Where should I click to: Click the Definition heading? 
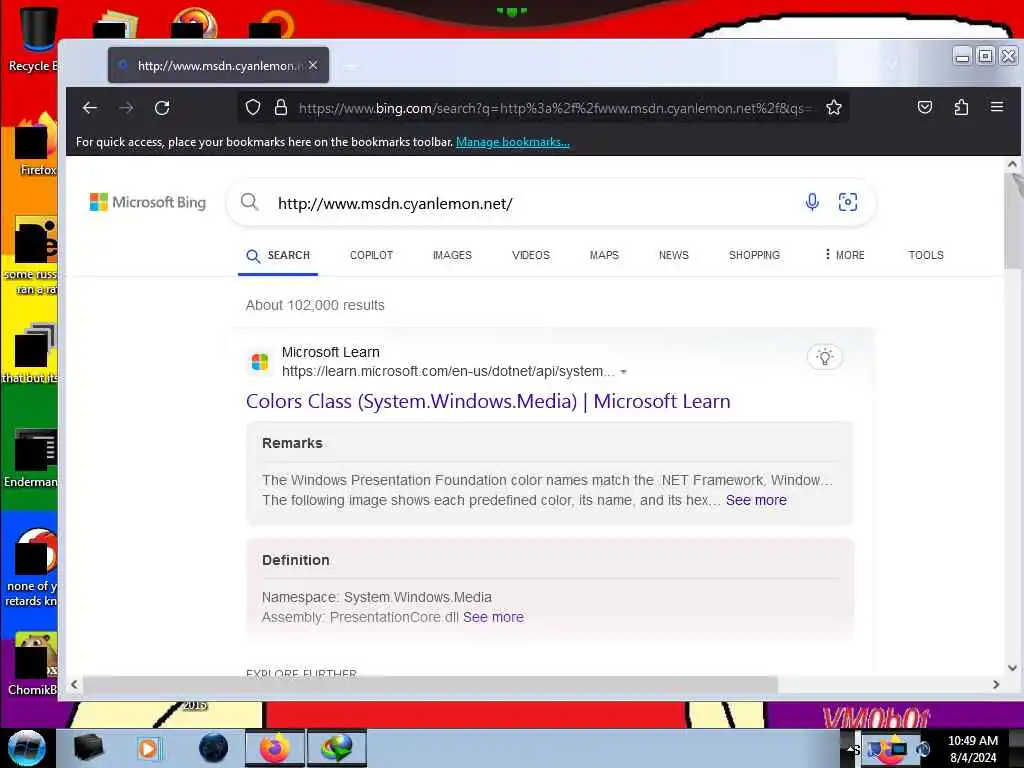coord(295,560)
